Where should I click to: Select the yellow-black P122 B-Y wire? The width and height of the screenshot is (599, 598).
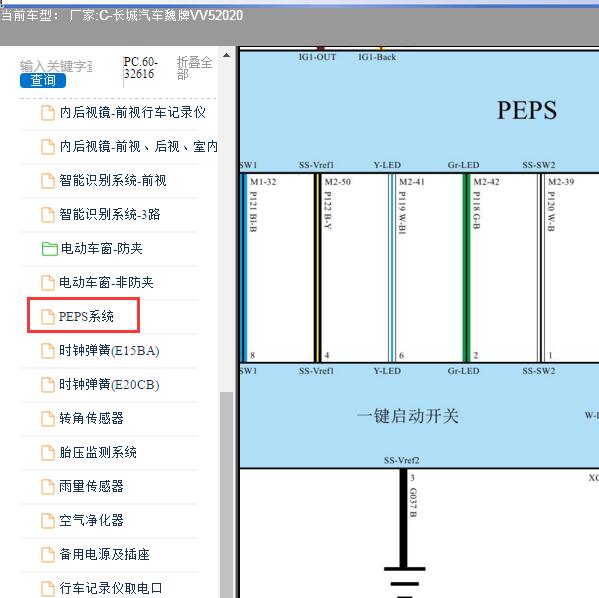(x=317, y=267)
